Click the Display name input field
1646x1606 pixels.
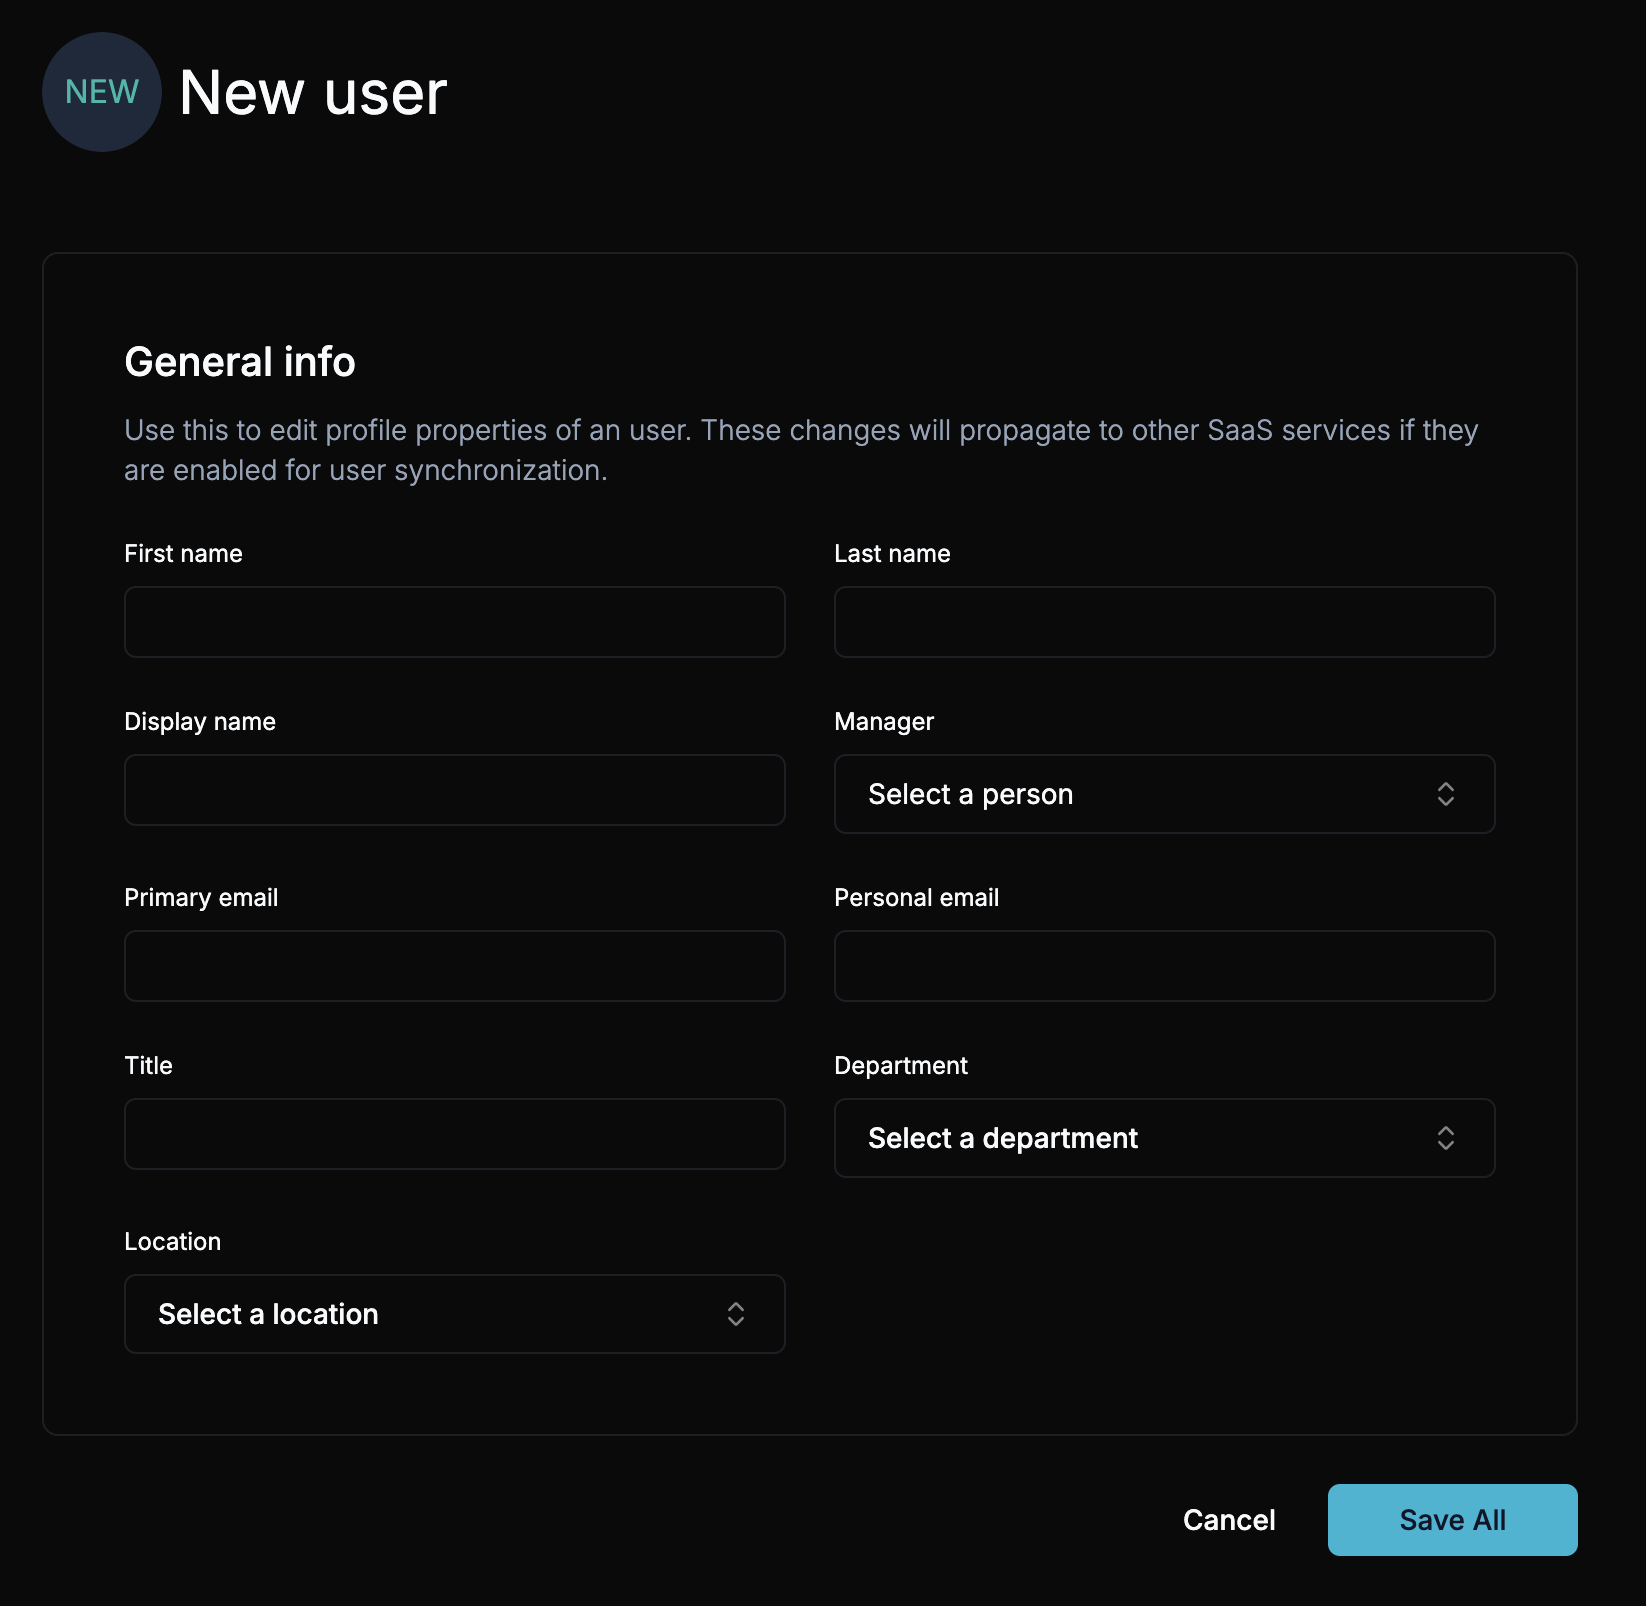click(x=454, y=790)
